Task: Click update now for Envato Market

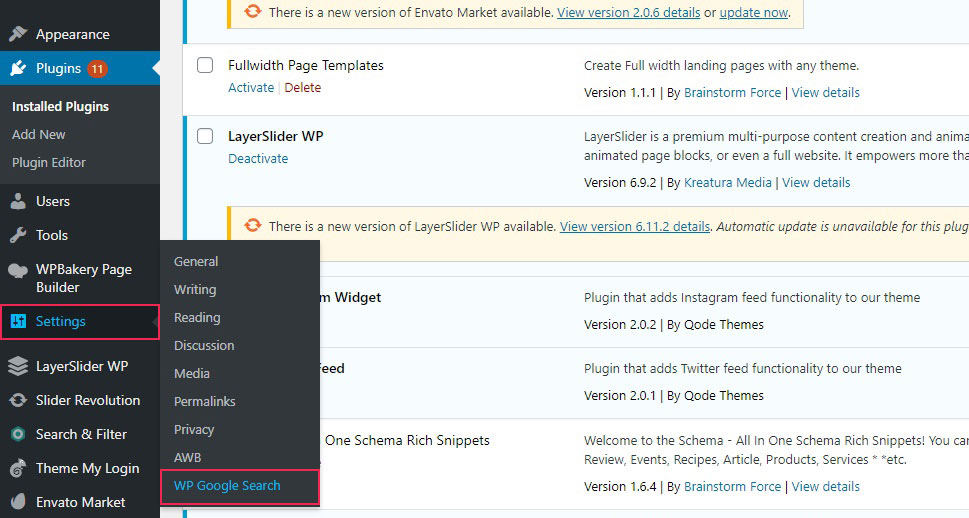Action: (x=753, y=12)
